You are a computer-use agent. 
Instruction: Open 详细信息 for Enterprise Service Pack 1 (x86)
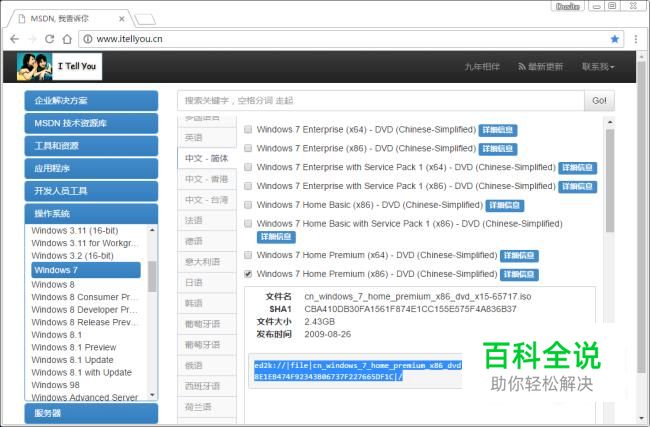[577, 187]
